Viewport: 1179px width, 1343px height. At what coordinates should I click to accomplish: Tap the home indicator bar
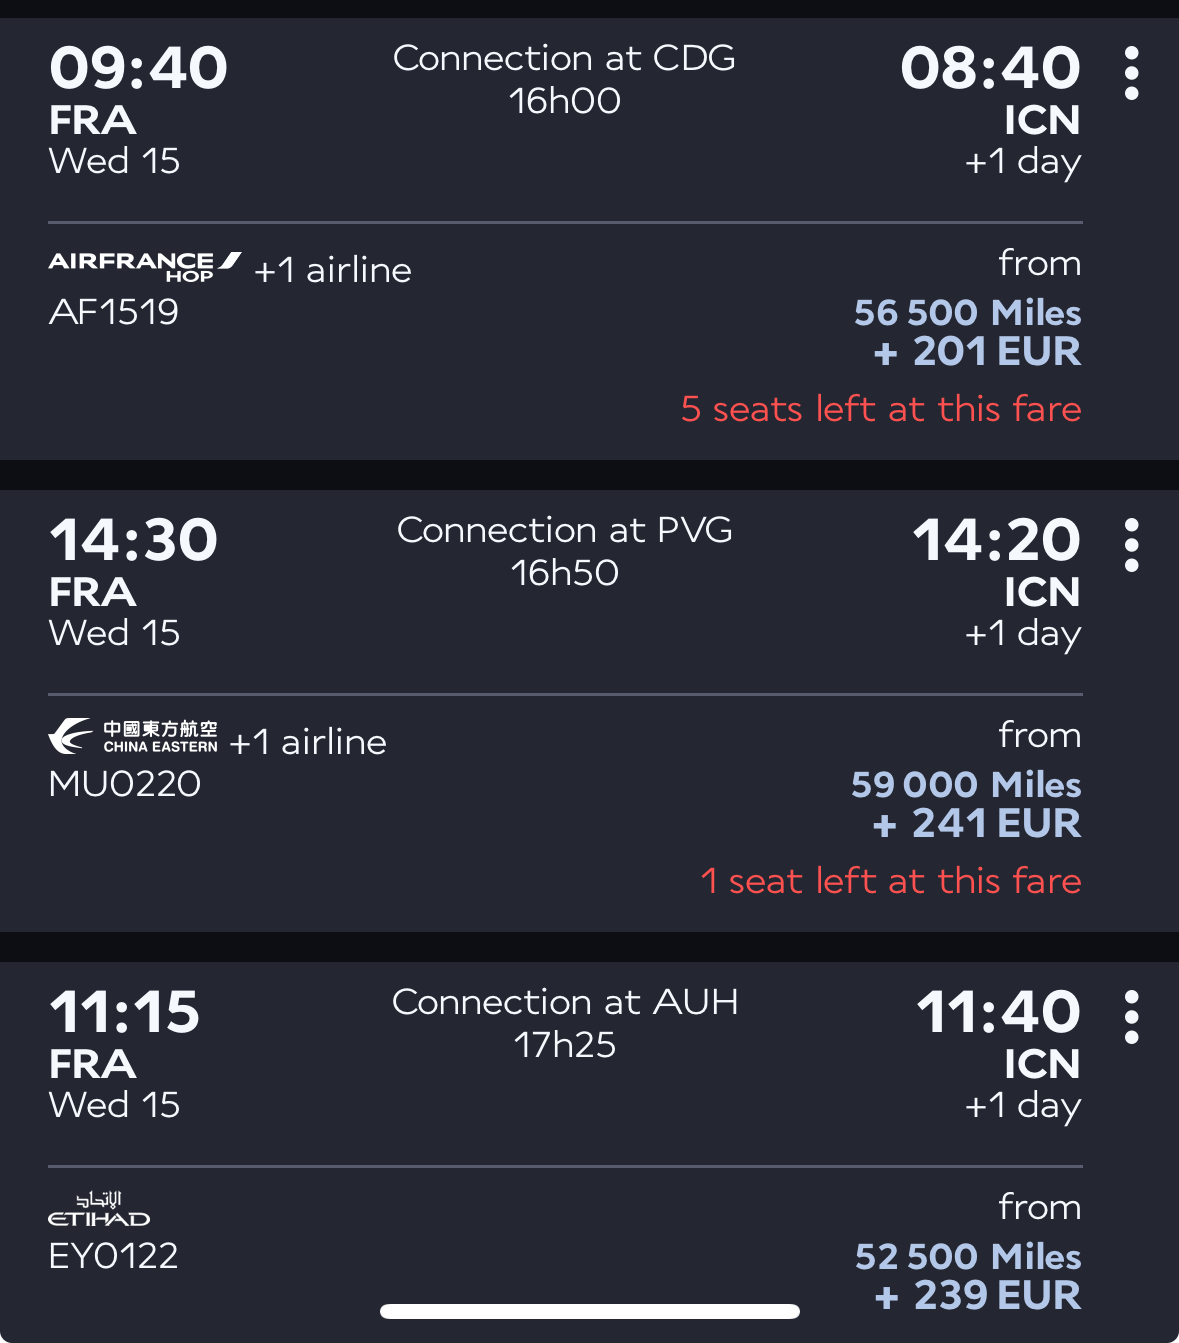(x=590, y=1311)
